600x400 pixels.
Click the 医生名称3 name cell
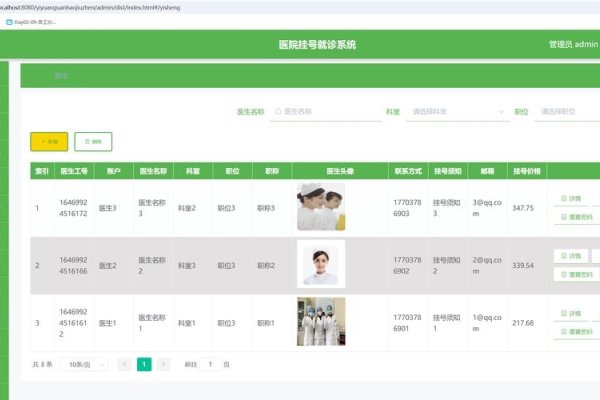click(152, 208)
